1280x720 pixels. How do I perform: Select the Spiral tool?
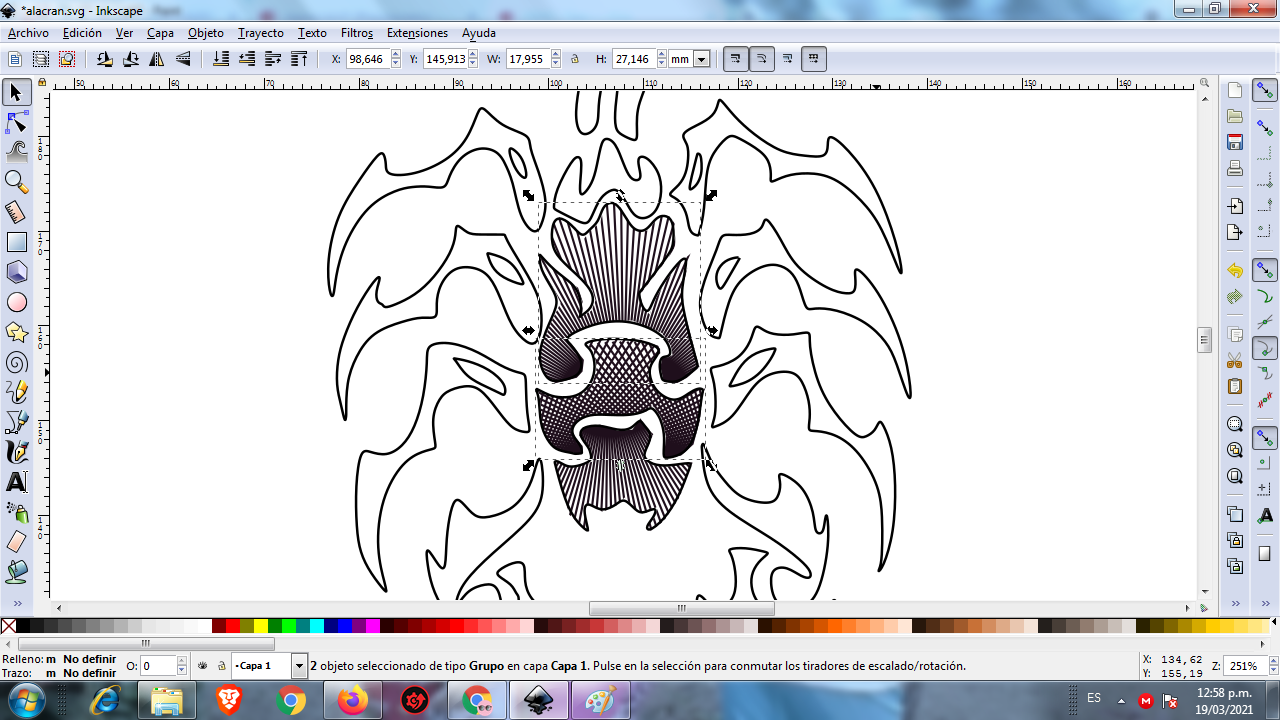[x=16, y=362]
